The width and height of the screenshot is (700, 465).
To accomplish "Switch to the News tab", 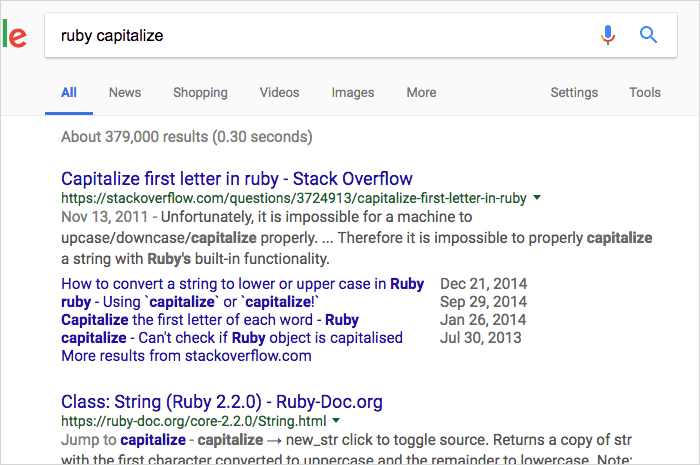I will click(125, 92).
